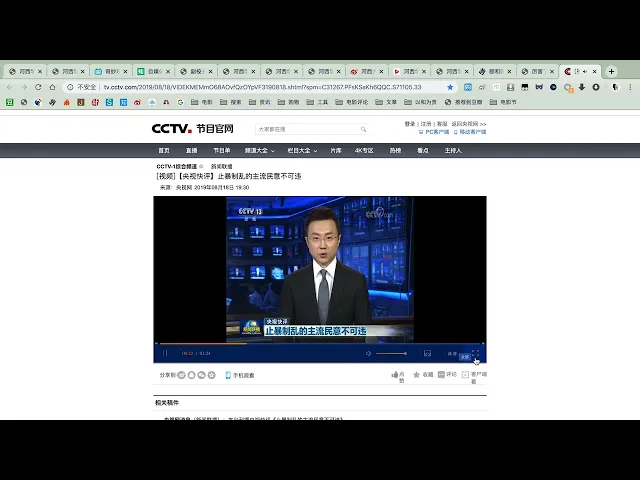Image resolution: width=640 pixels, height=480 pixels.
Task: Click the CCTV-1综合频道 breadcrumb link
Action: pos(177,167)
